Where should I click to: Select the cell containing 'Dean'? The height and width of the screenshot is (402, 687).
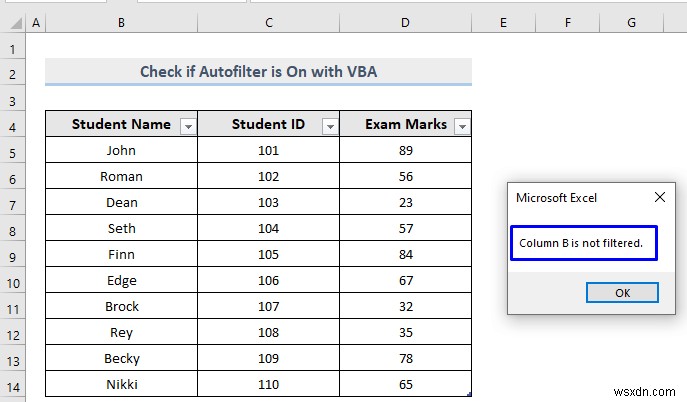pos(121,202)
